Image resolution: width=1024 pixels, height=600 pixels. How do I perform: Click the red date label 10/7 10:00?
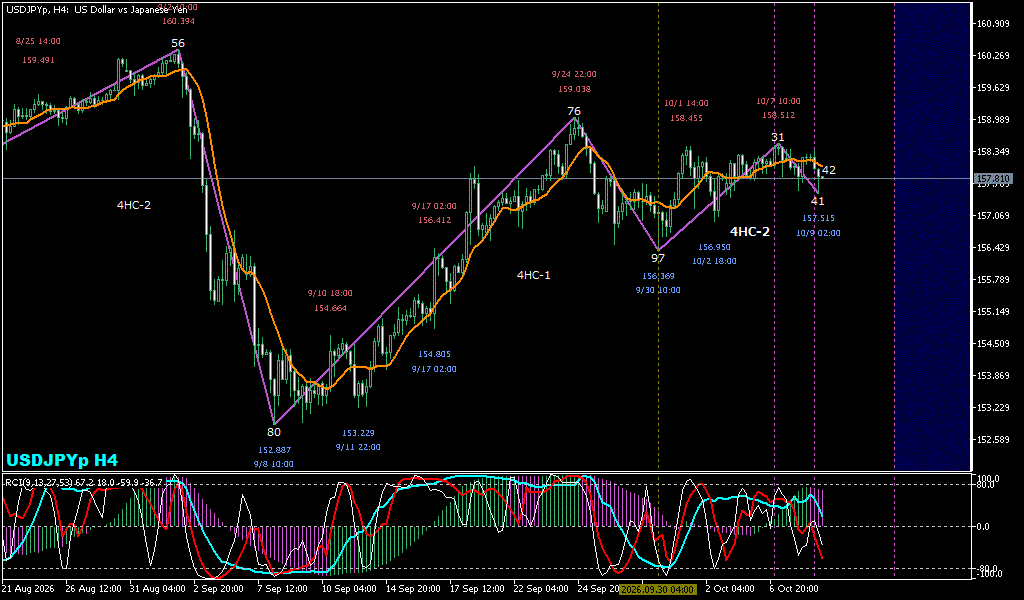pos(778,101)
